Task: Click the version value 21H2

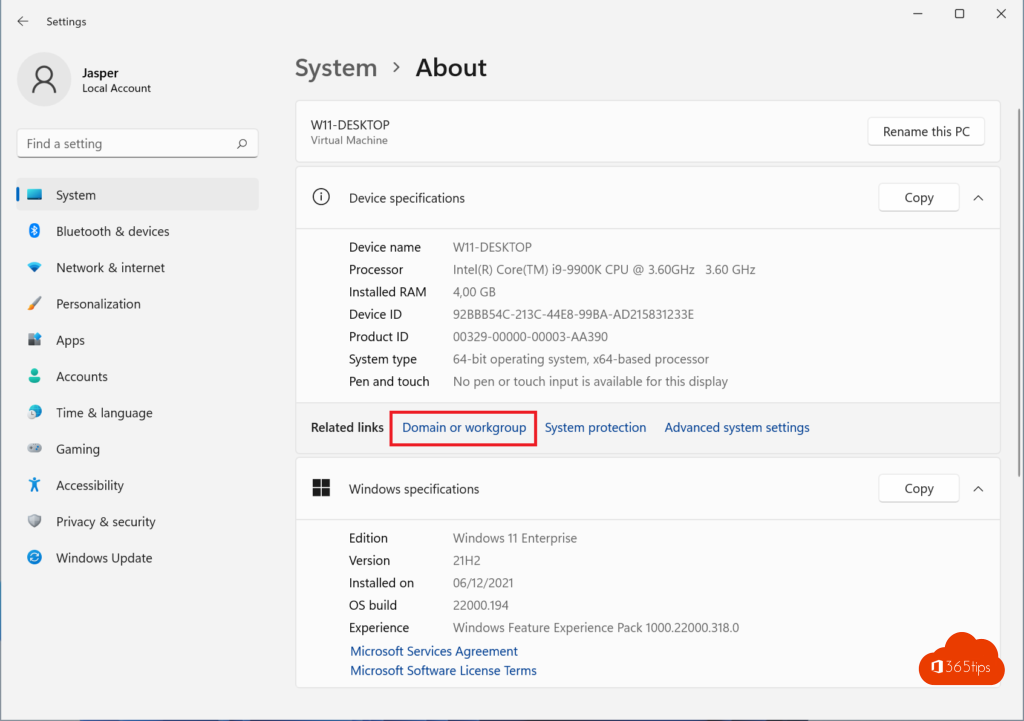Action: 466,560
